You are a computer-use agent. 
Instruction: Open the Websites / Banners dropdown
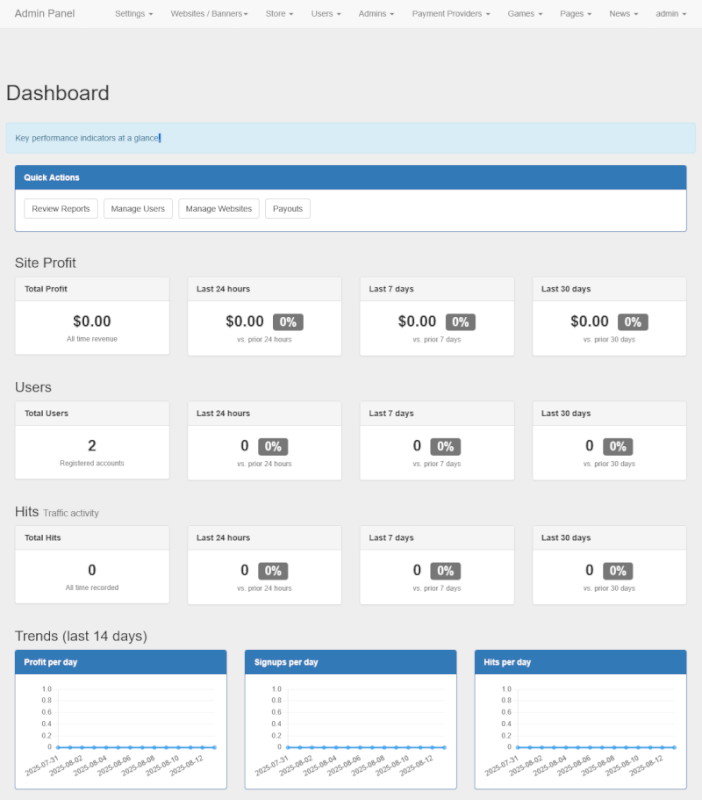209,15
